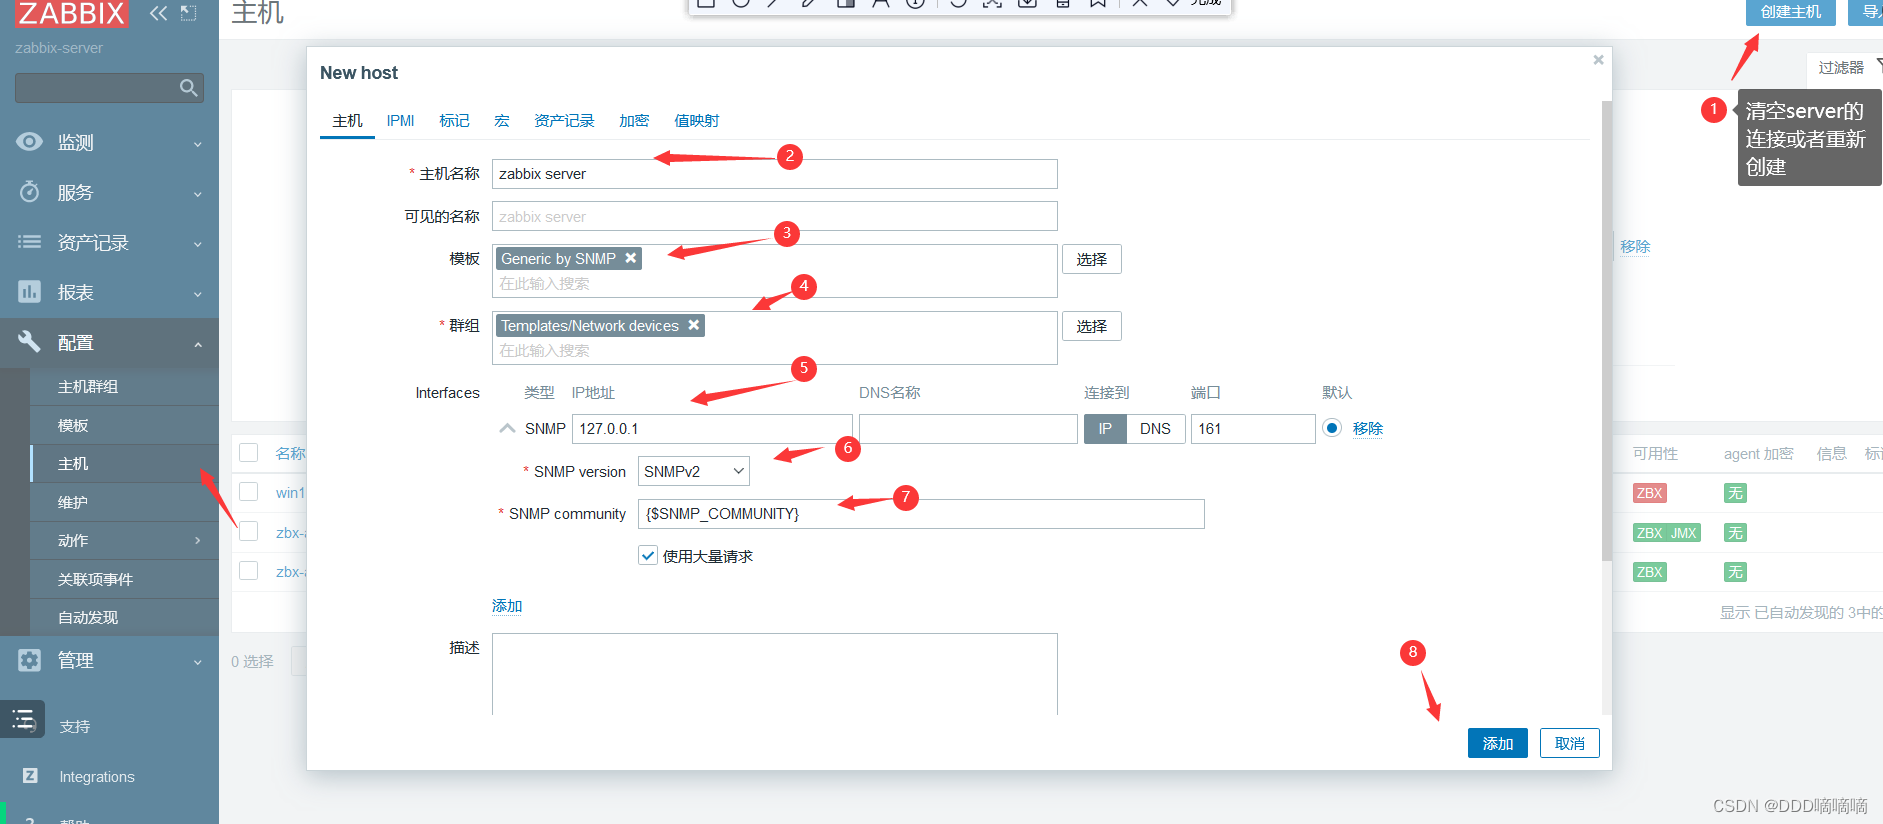Click the DNS名称 input field
Image resolution: width=1883 pixels, height=824 pixels.
coord(968,429)
